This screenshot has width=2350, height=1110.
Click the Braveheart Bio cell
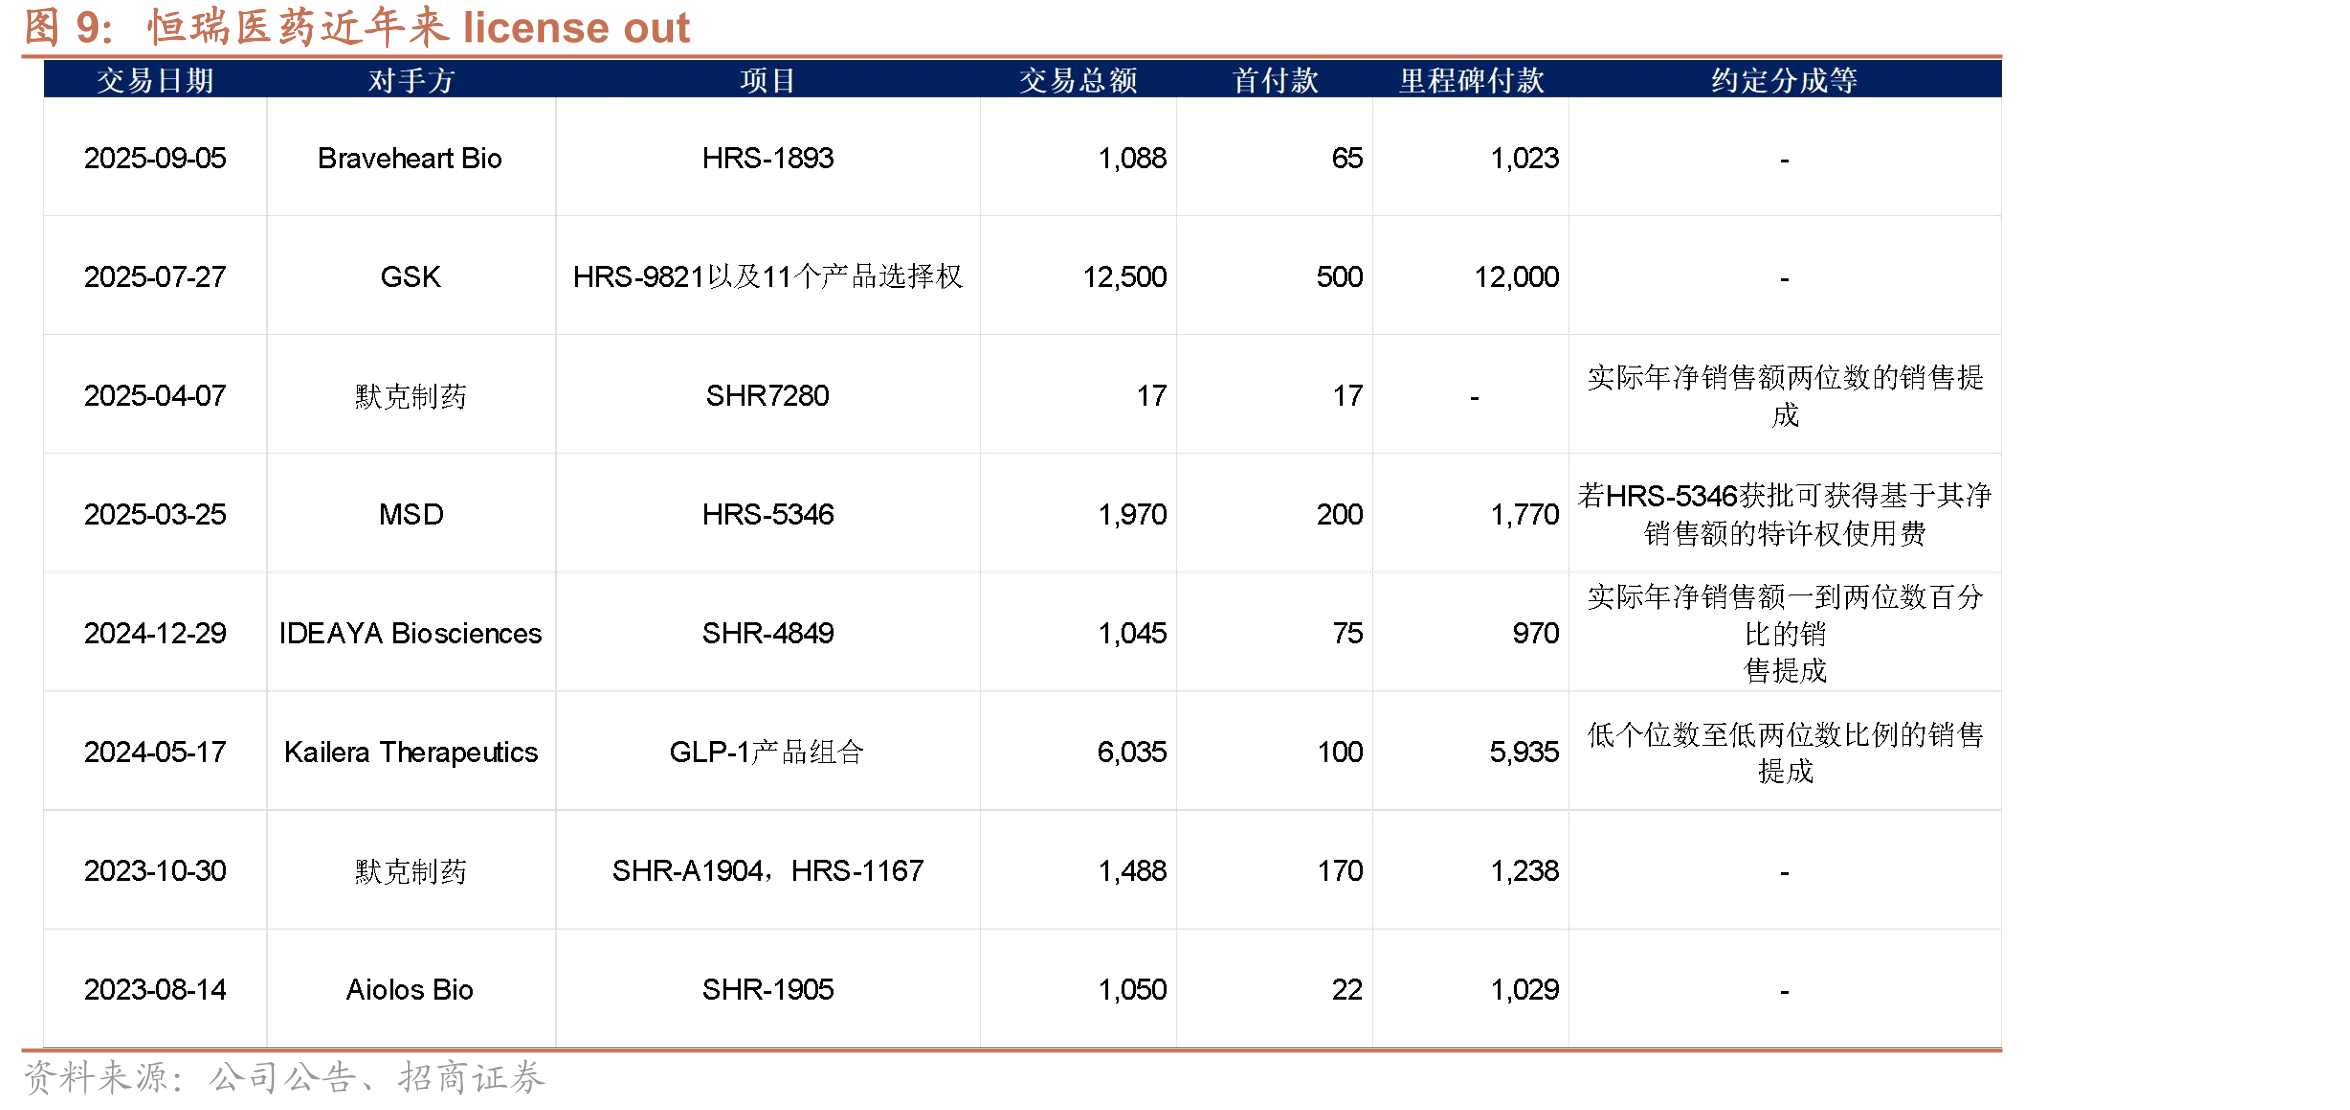[410, 158]
